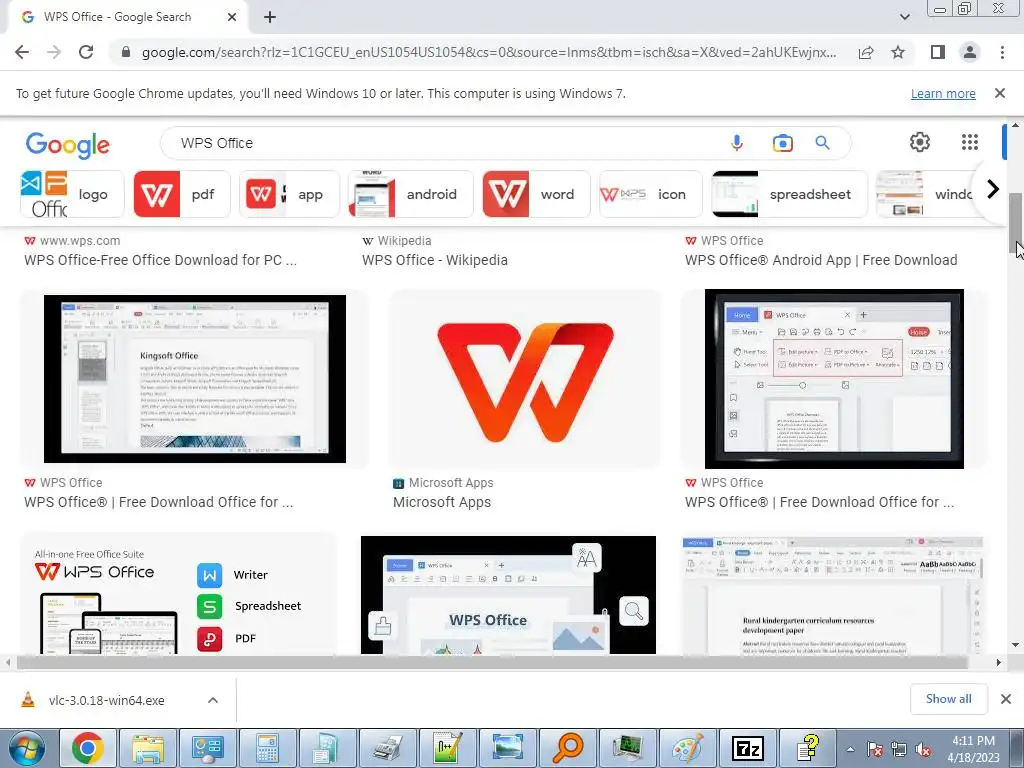Image resolution: width=1024 pixels, height=768 pixels.
Task: Open the Google apps grid
Action: (x=970, y=142)
